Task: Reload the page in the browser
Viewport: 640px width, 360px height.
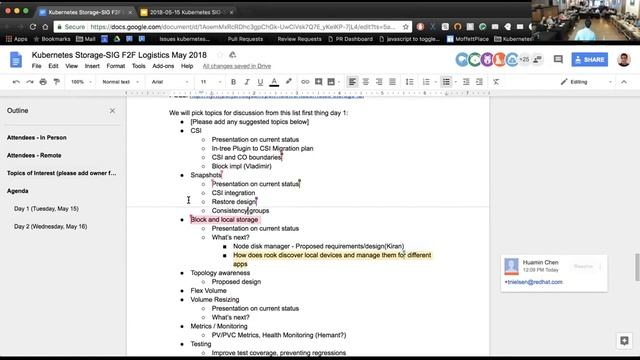Action: point(33,27)
